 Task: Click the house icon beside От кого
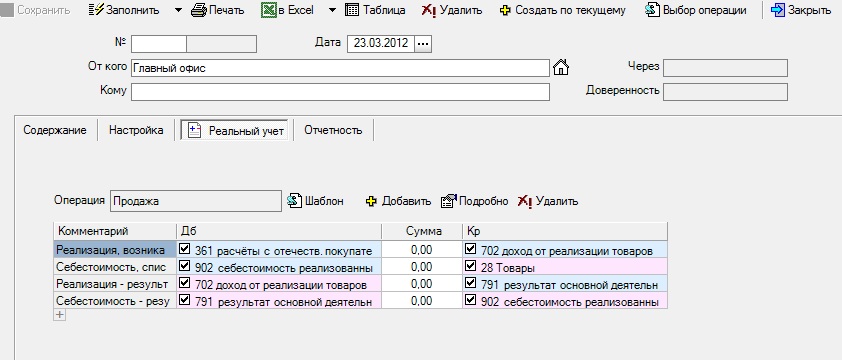561,68
